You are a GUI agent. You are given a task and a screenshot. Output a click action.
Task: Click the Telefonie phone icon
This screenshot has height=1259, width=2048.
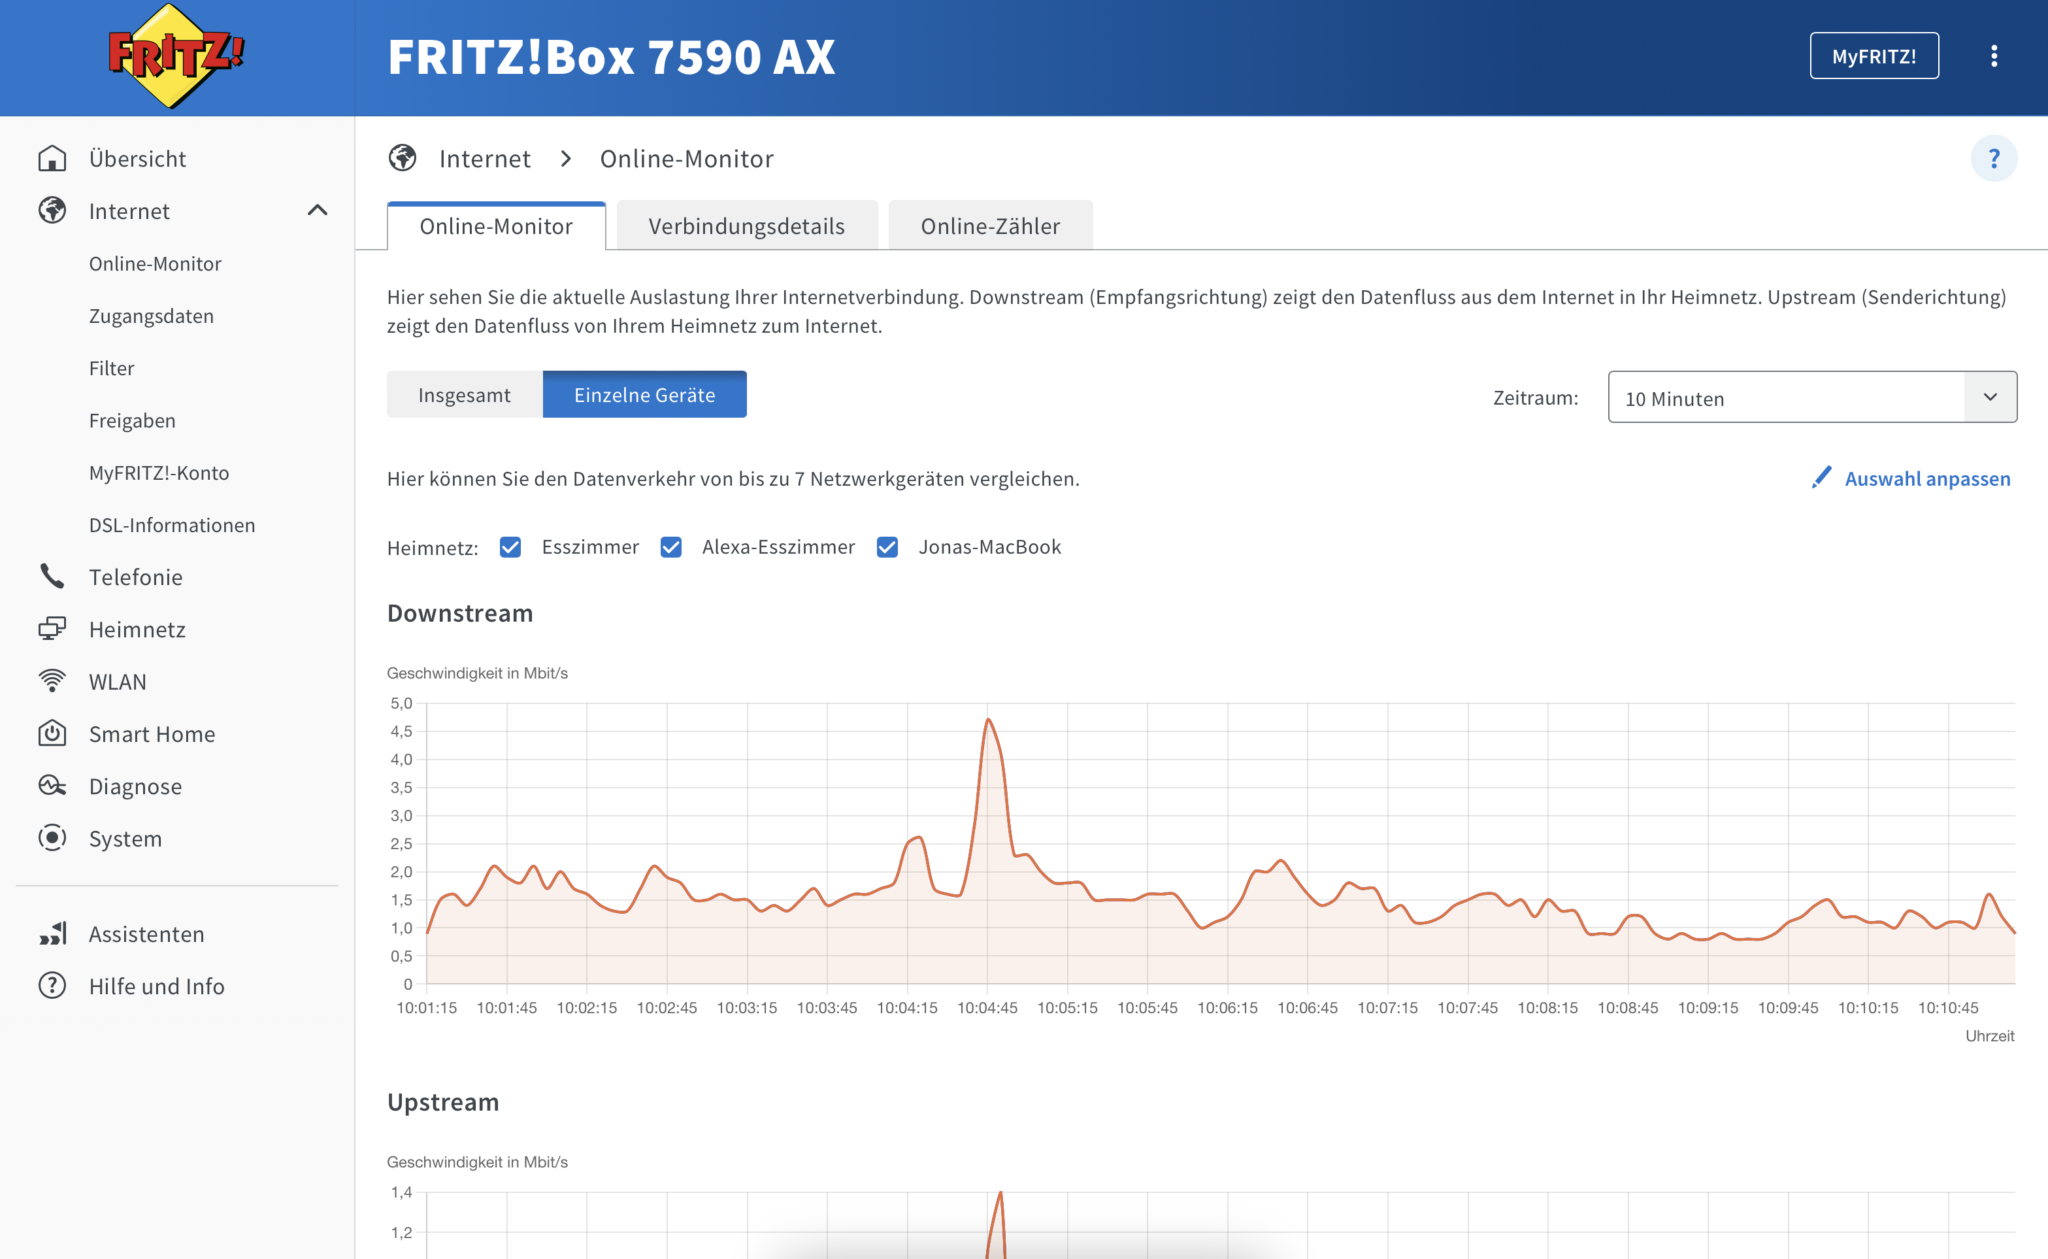coord(52,576)
